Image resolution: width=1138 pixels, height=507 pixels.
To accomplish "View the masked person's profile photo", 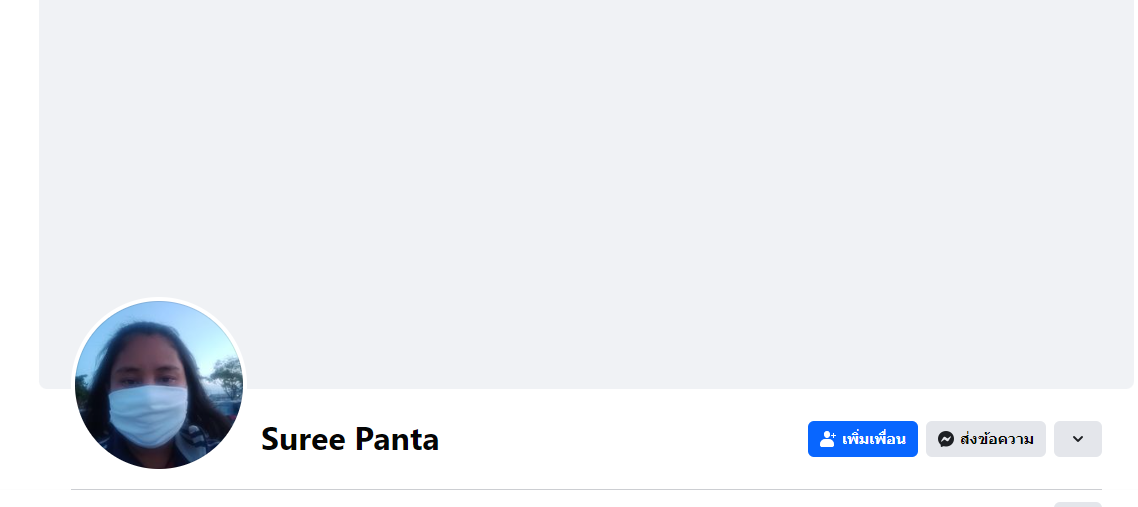I will (159, 385).
